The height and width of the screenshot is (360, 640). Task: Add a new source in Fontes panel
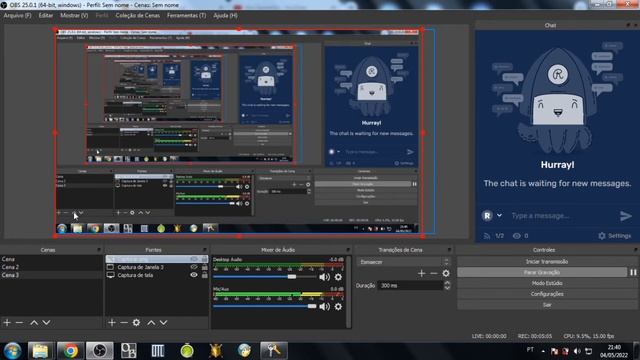click(x=112, y=323)
